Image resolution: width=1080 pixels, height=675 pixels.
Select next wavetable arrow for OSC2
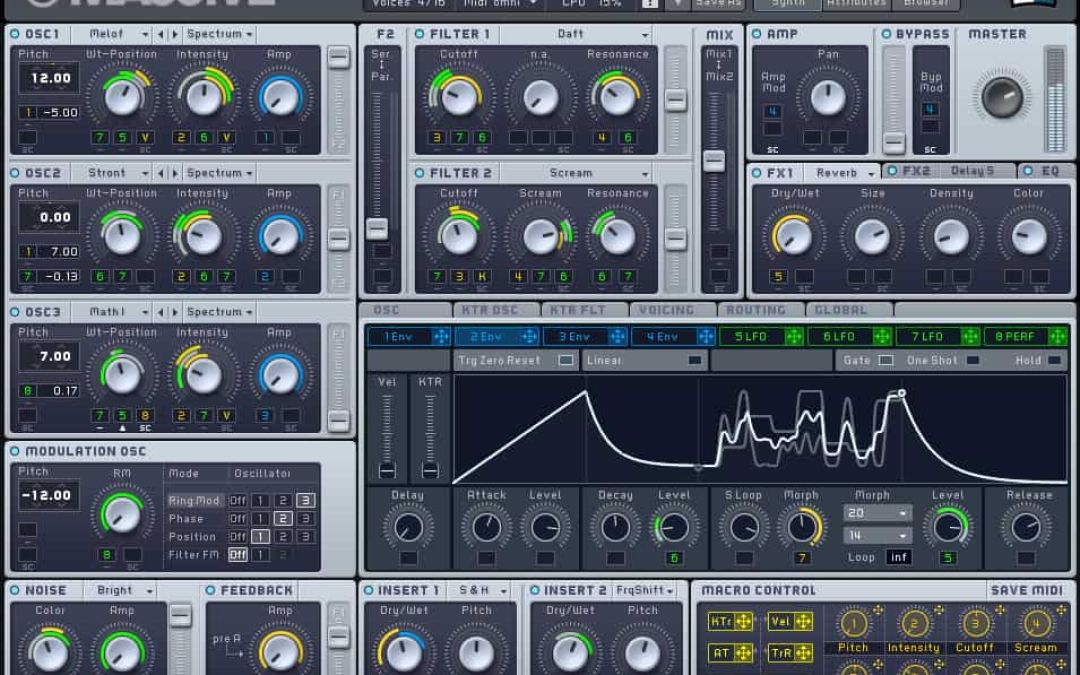(x=174, y=173)
